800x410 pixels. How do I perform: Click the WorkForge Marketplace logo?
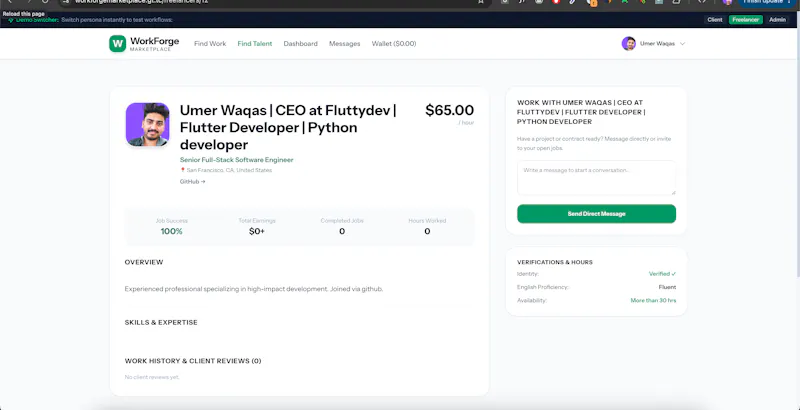click(x=144, y=44)
